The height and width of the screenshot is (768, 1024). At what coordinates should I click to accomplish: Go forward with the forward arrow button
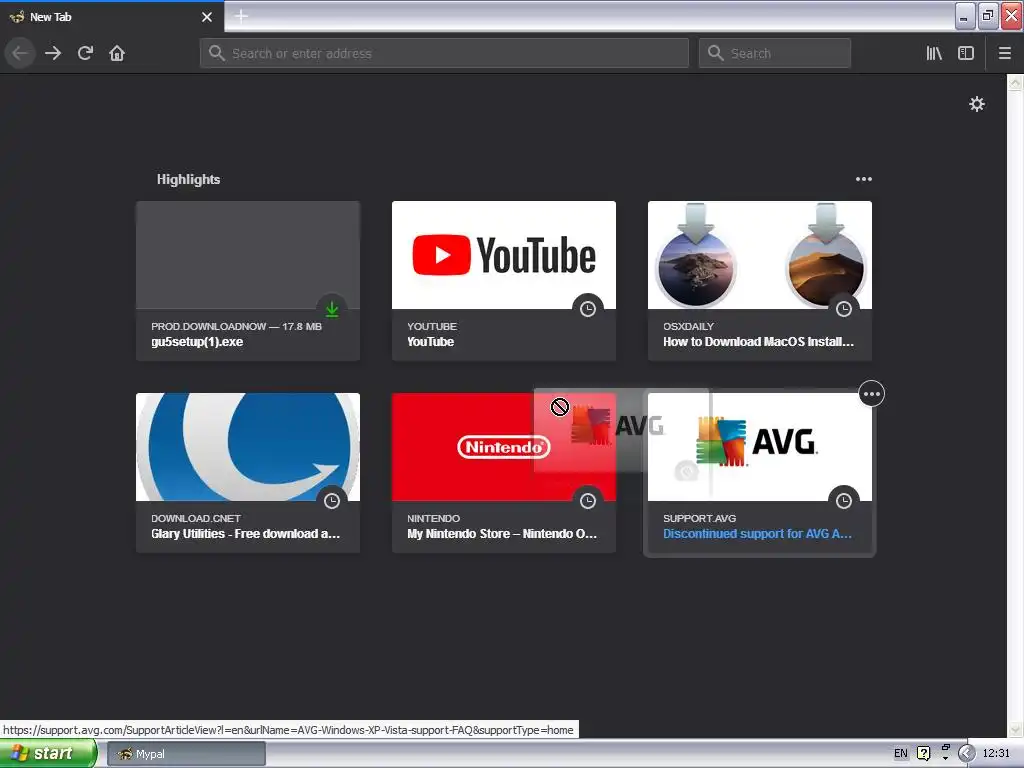tap(53, 53)
